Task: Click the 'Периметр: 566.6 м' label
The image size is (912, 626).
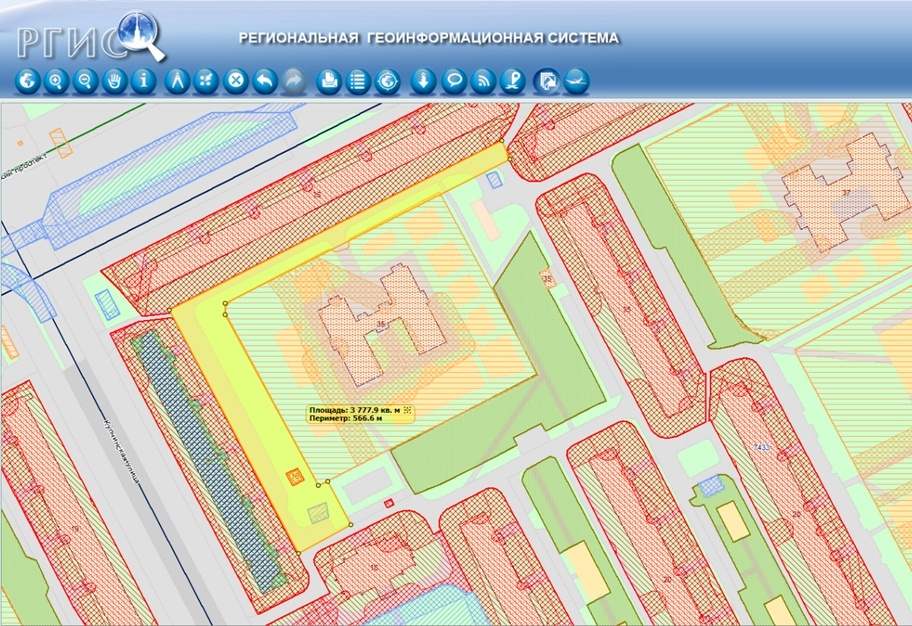Action: (x=345, y=418)
